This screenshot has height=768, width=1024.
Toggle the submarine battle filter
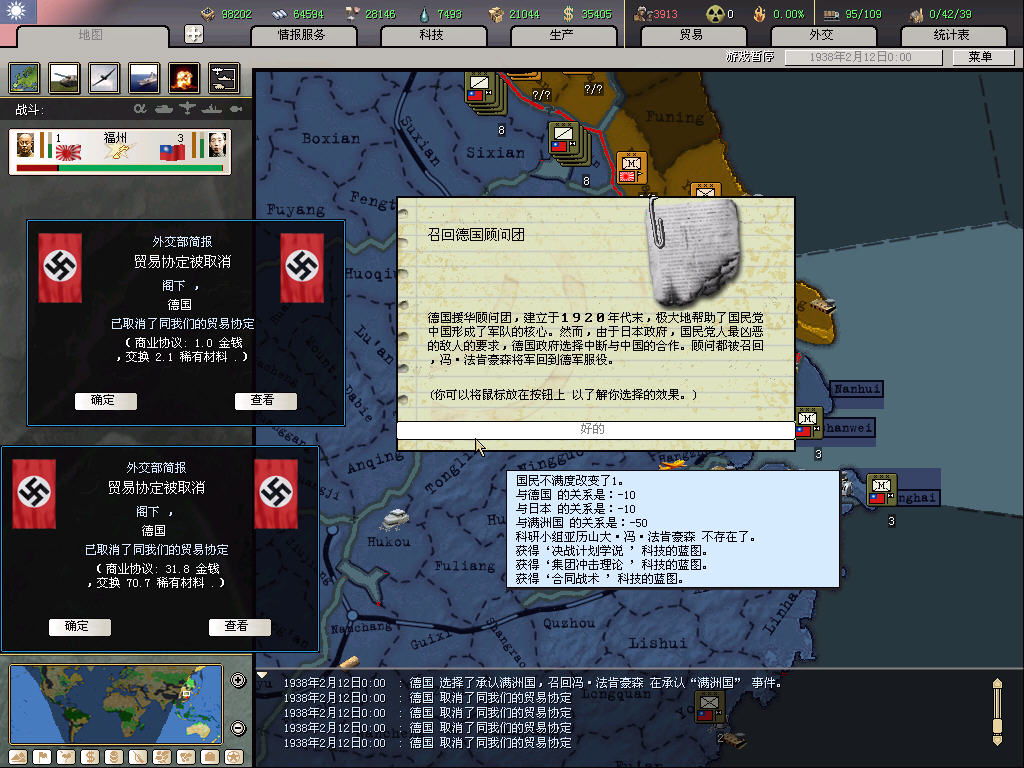[236, 109]
